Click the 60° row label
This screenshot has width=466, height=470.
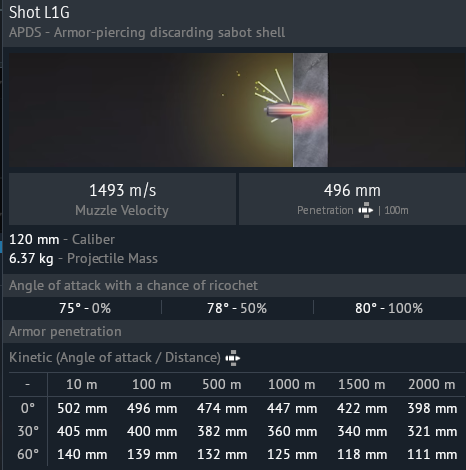tap(28, 454)
